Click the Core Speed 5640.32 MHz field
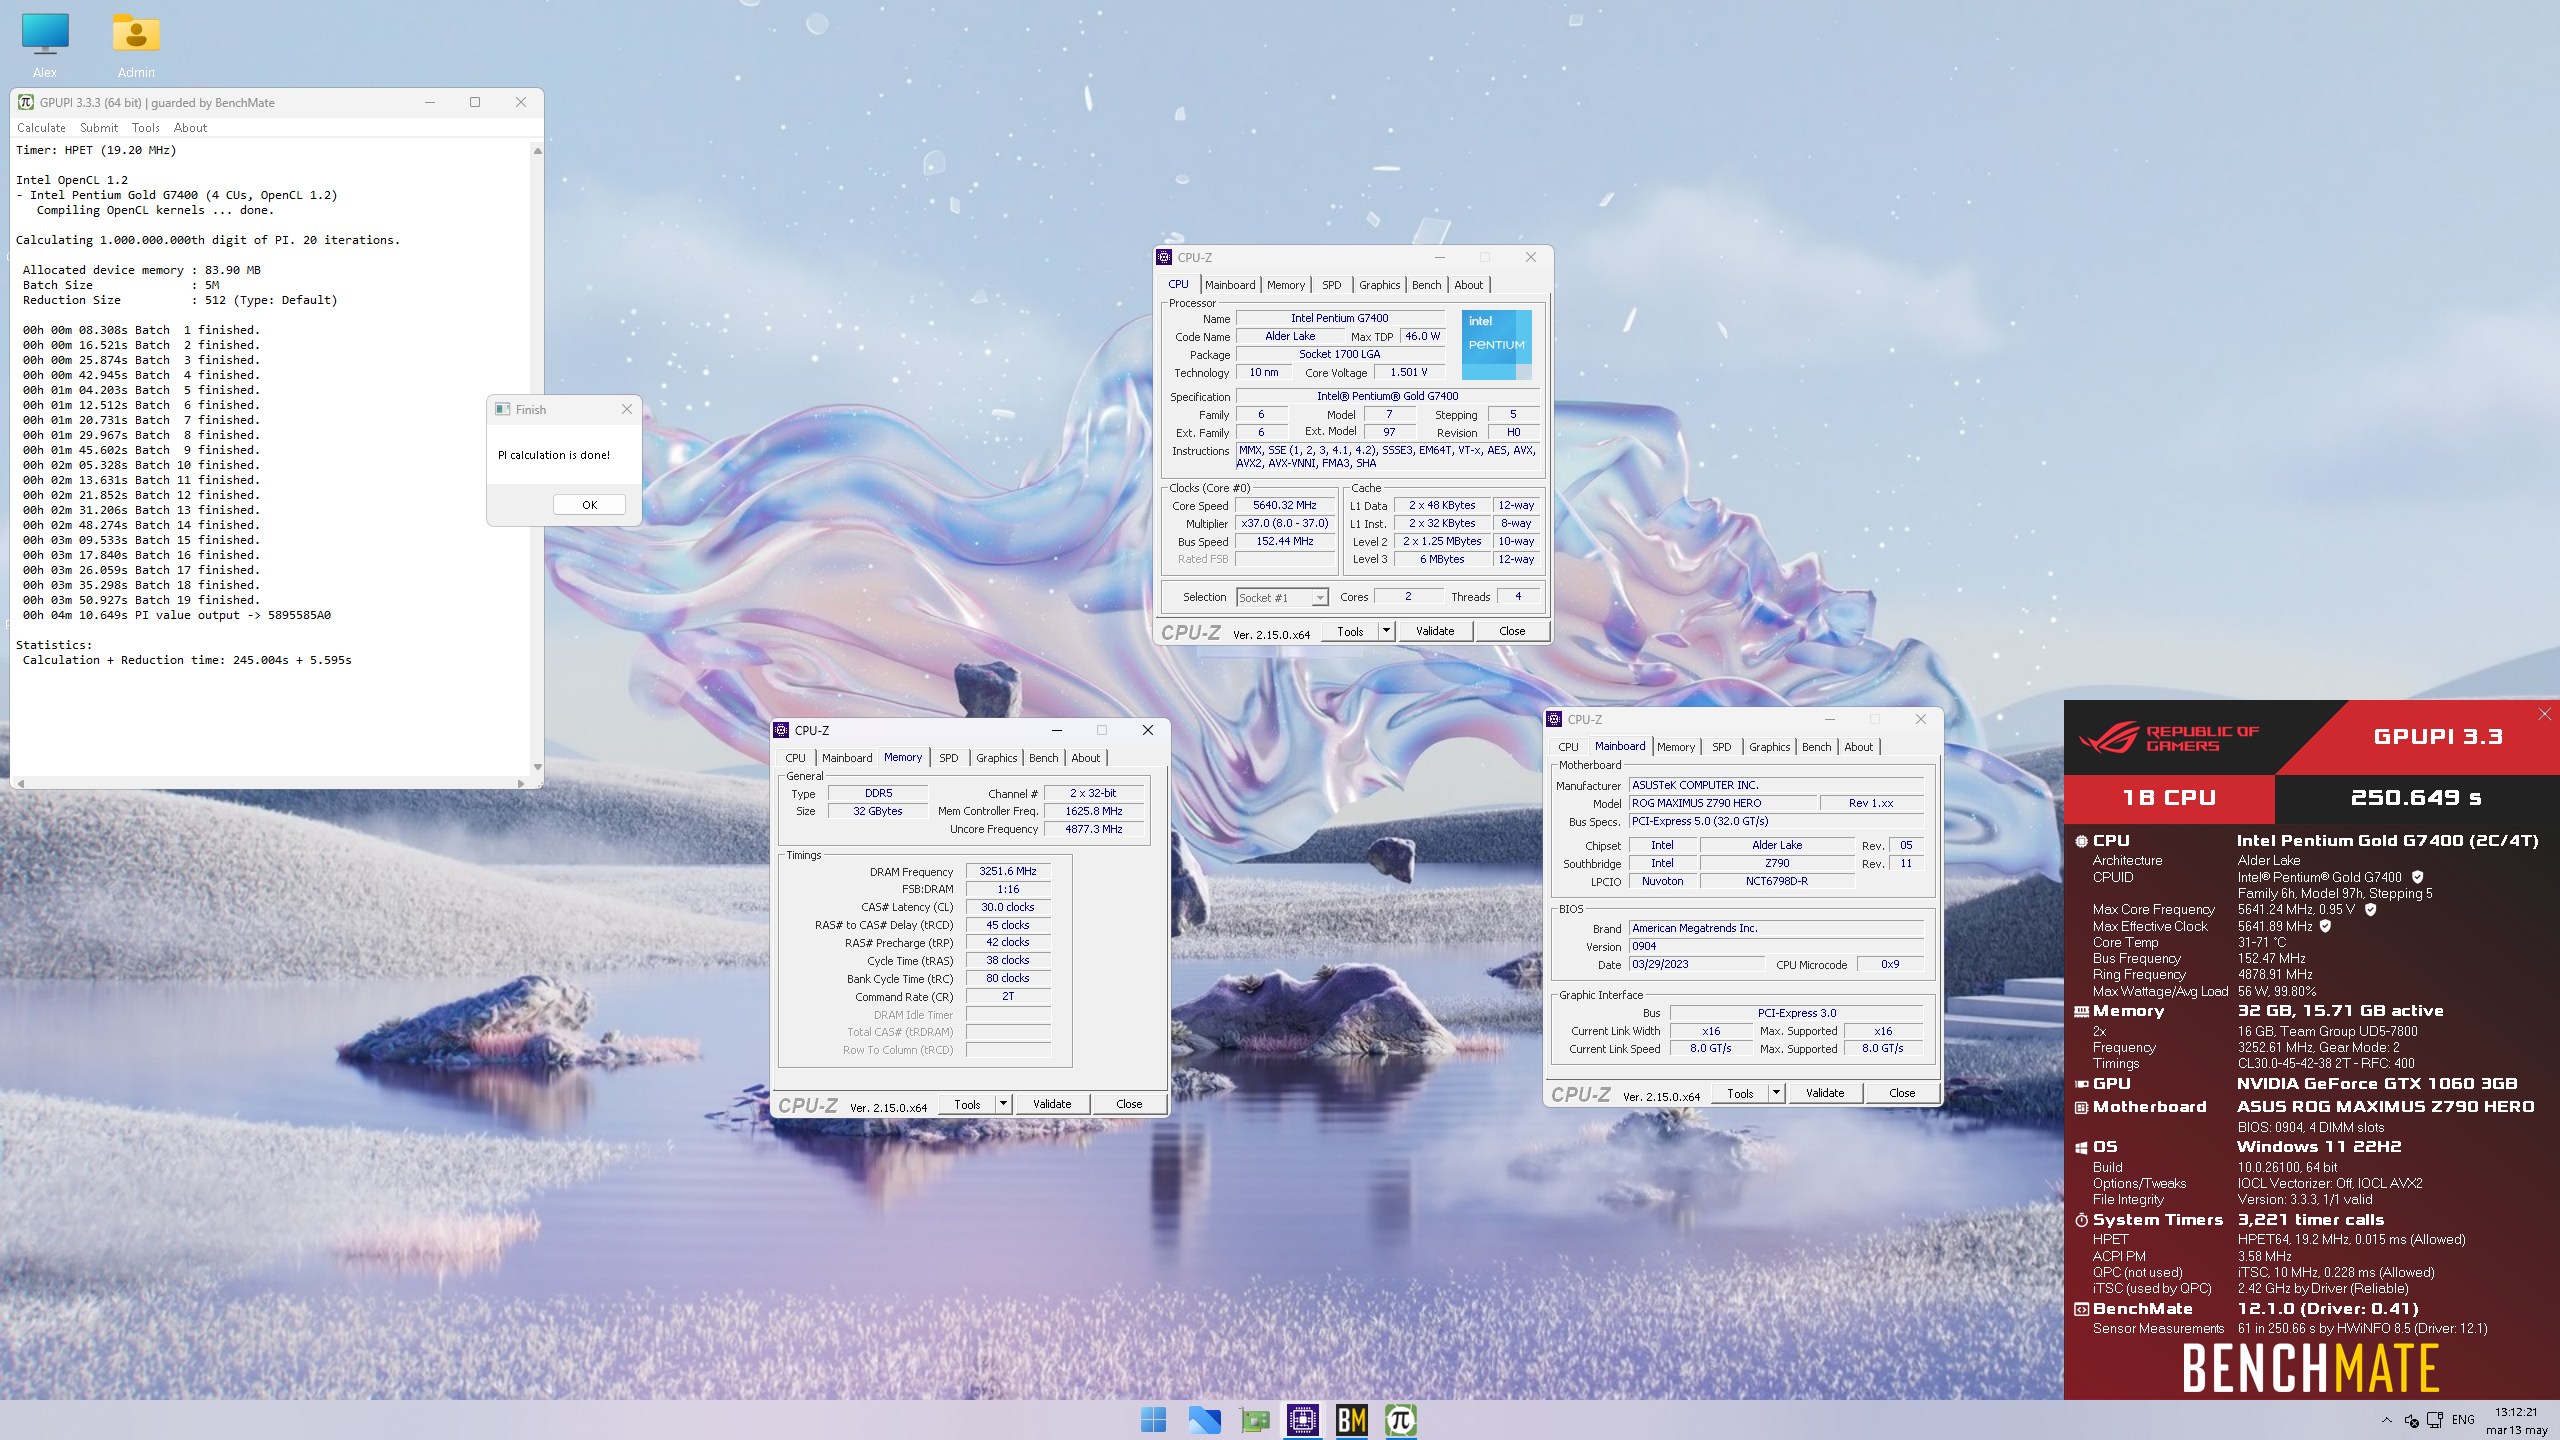 1284,506
